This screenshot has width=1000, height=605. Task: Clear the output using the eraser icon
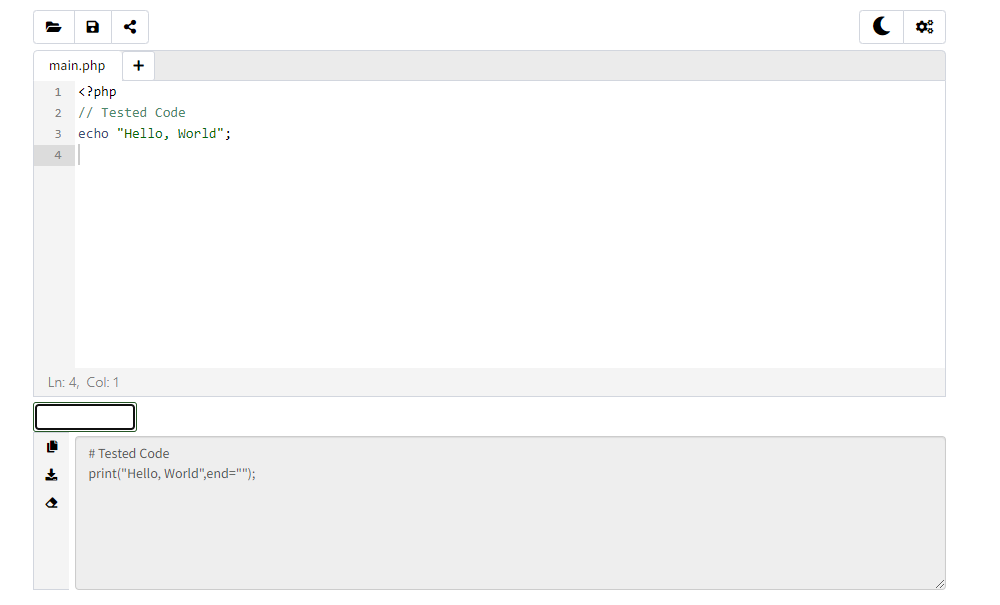click(x=52, y=503)
